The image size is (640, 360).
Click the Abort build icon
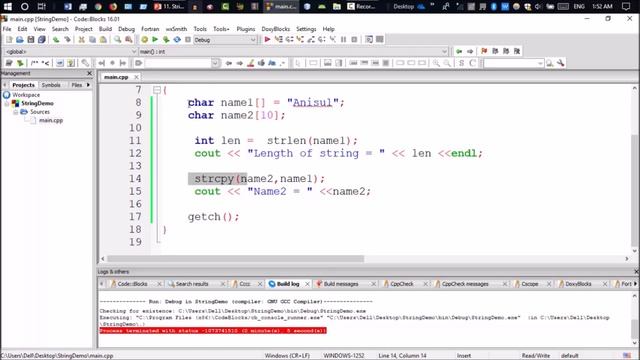[x=188, y=40]
